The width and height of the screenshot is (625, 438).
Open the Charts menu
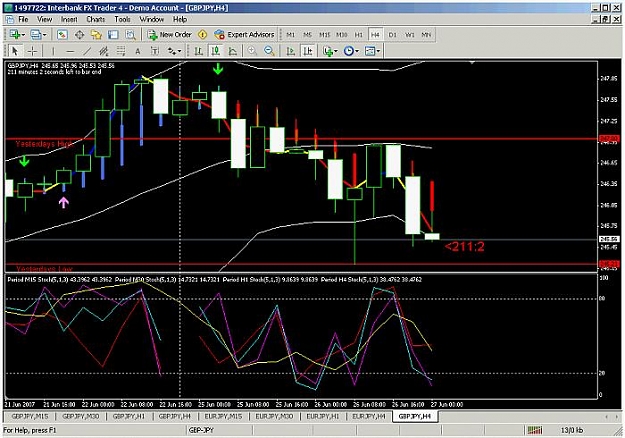(x=96, y=19)
